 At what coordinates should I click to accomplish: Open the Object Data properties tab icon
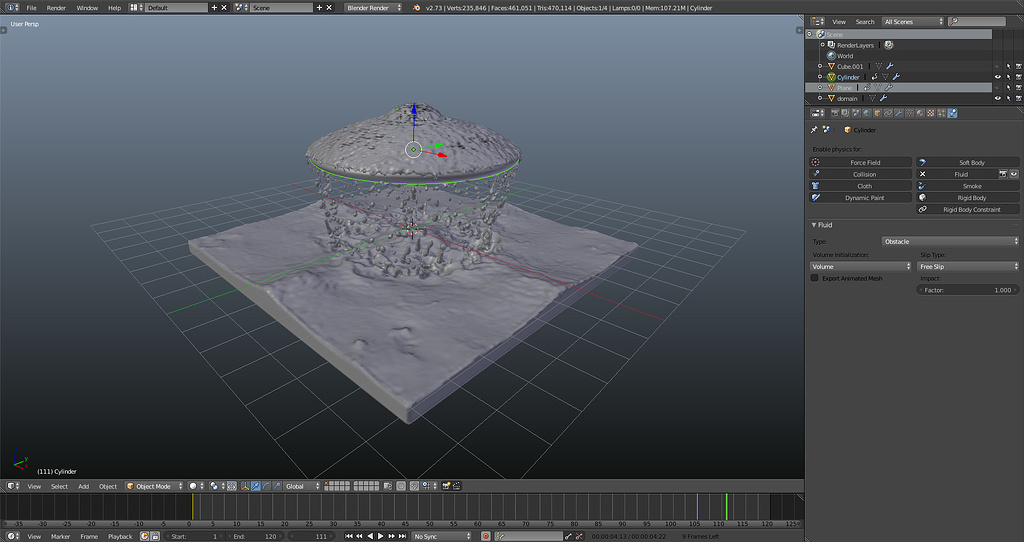click(x=910, y=113)
